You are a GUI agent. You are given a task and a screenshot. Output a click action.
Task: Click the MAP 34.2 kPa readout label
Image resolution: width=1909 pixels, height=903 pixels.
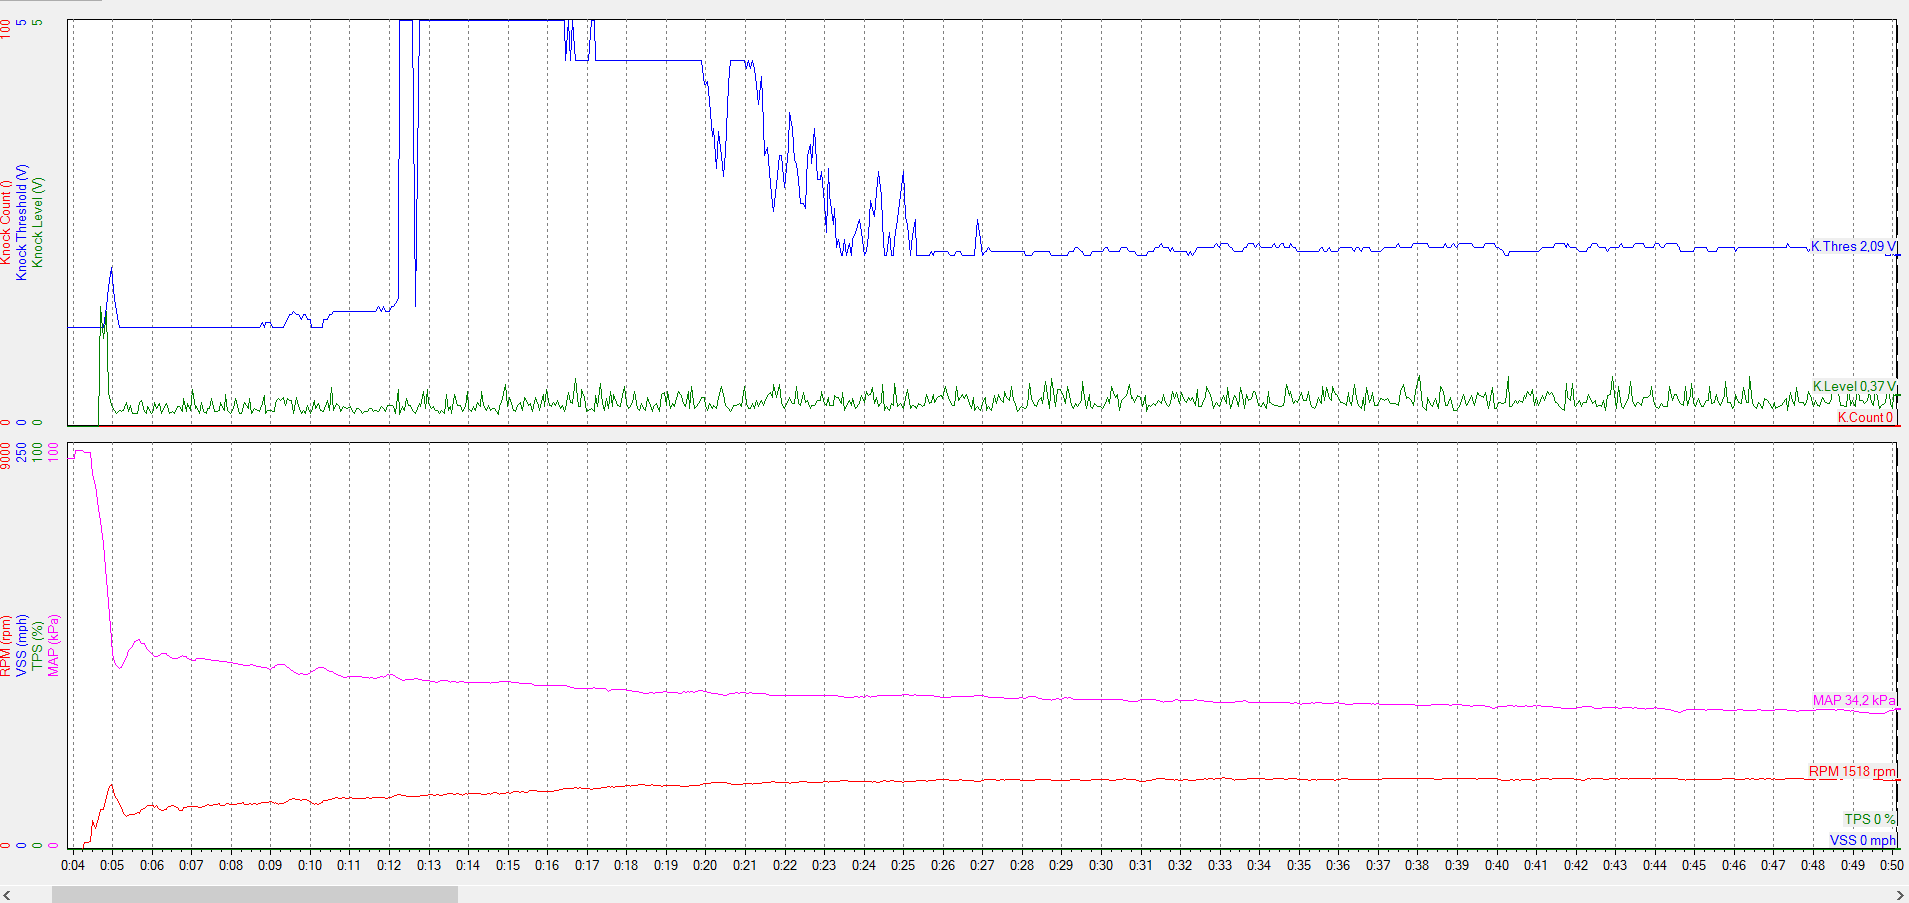(1853, 700)
